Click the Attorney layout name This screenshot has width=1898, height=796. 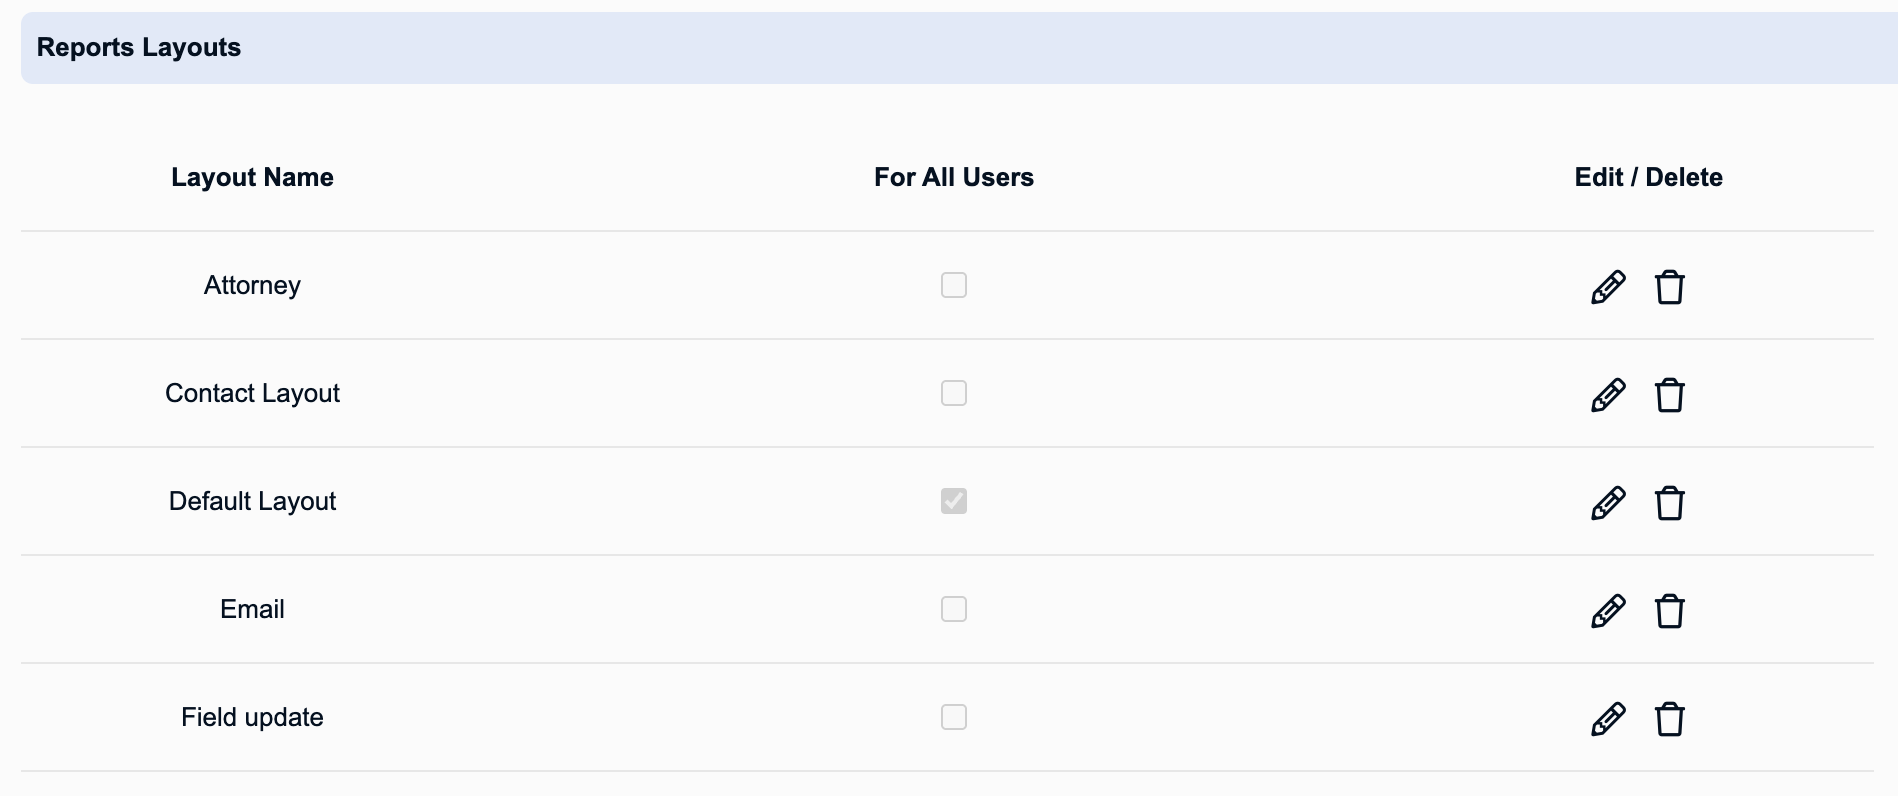point(252,285)
